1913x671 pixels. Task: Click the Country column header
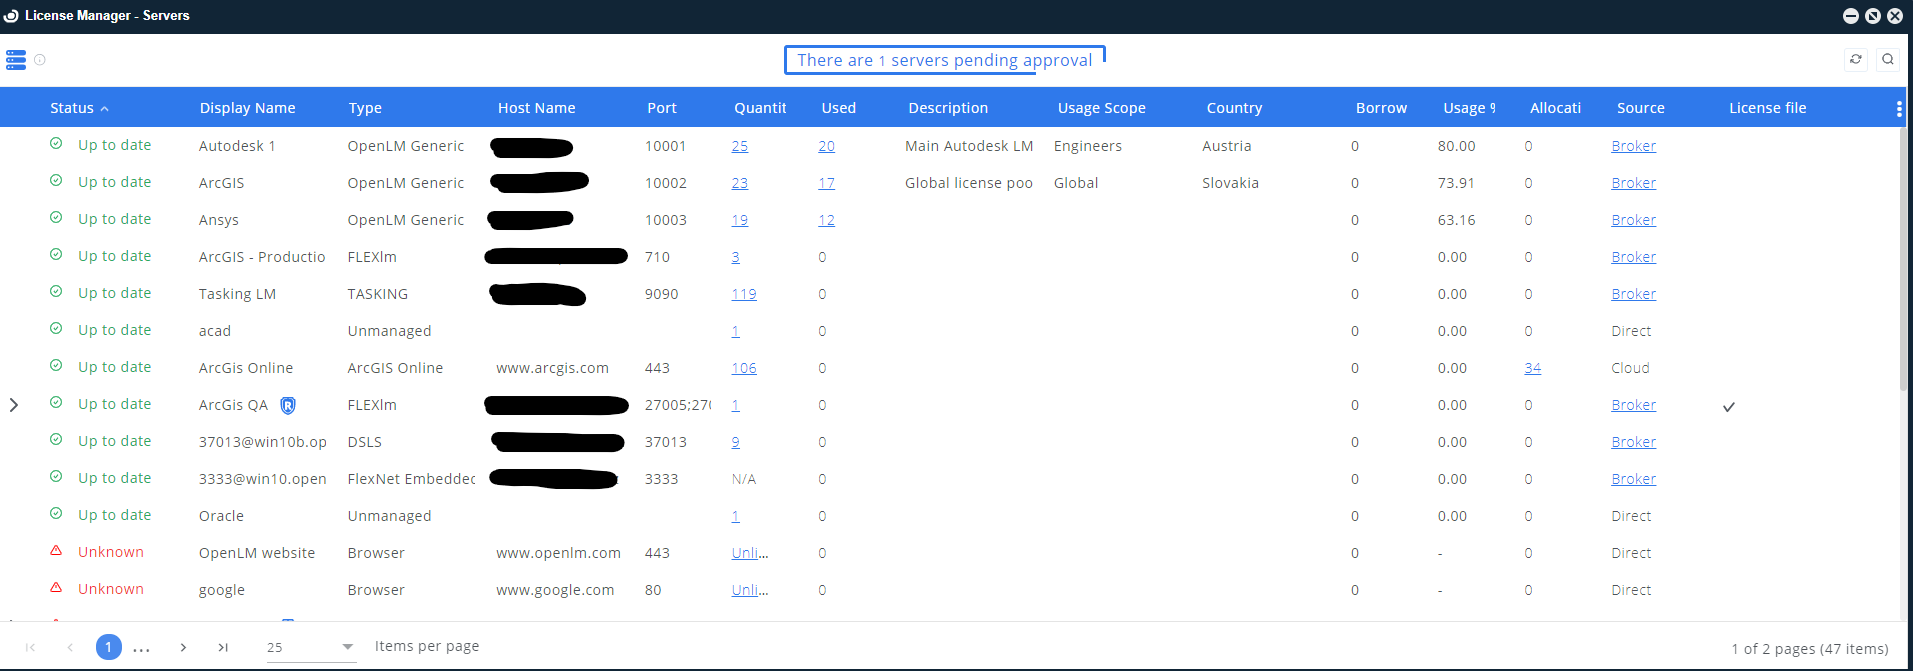(x=1234, y=108)
